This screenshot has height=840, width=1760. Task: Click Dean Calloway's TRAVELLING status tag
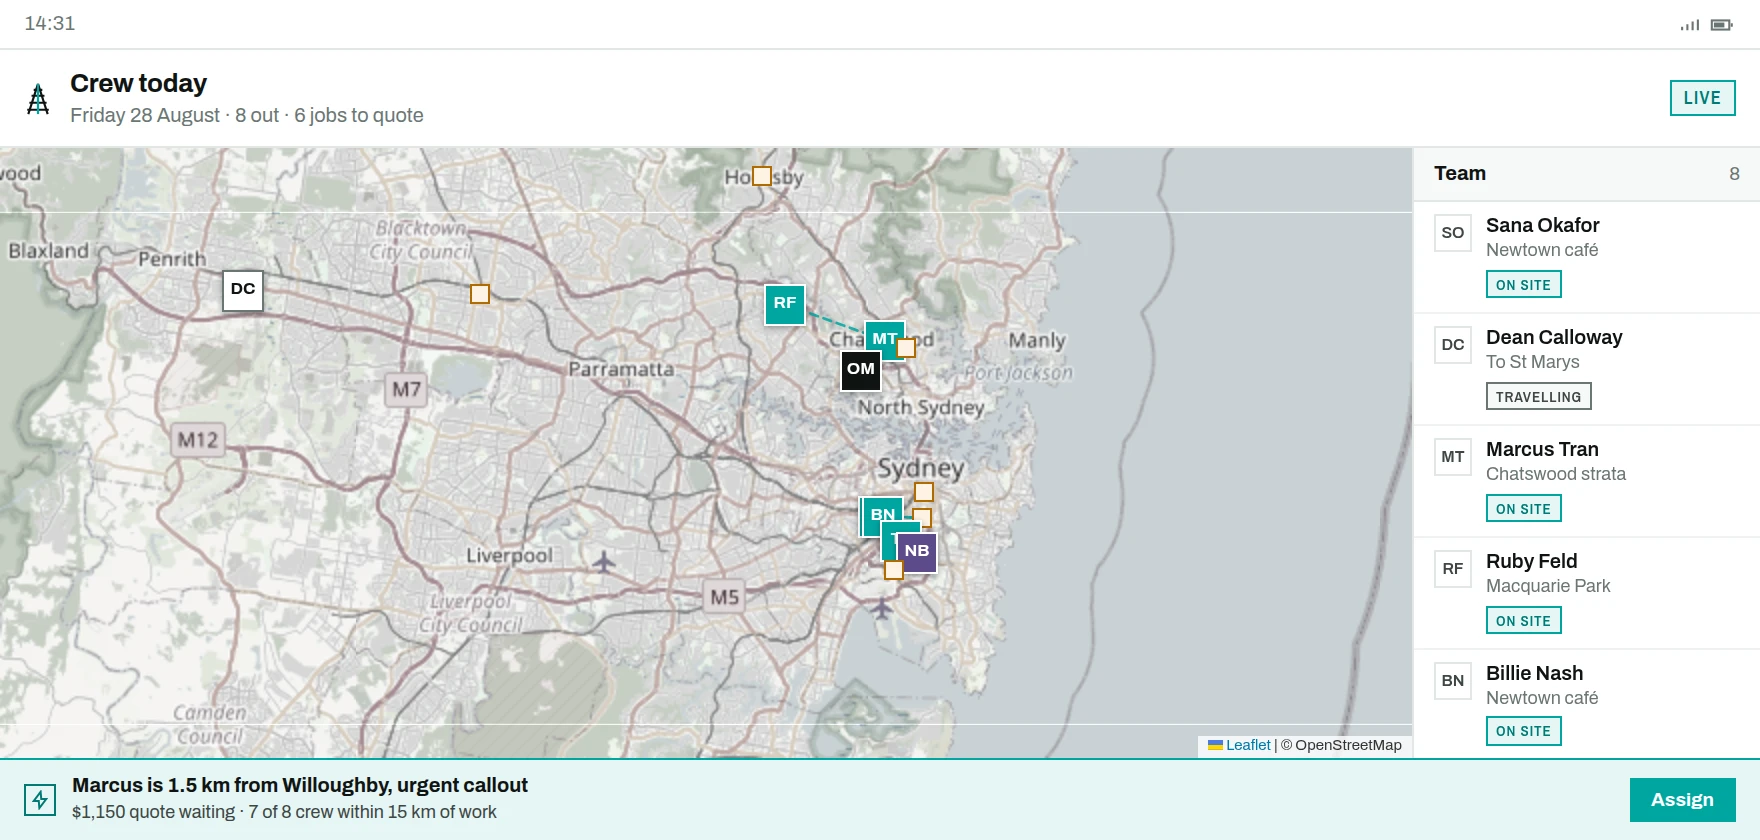coord(1538,397)
